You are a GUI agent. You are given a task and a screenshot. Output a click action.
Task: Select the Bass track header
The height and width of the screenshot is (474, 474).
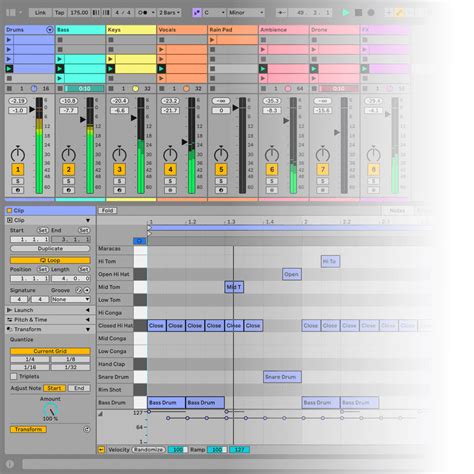click(x=80, y=30)
